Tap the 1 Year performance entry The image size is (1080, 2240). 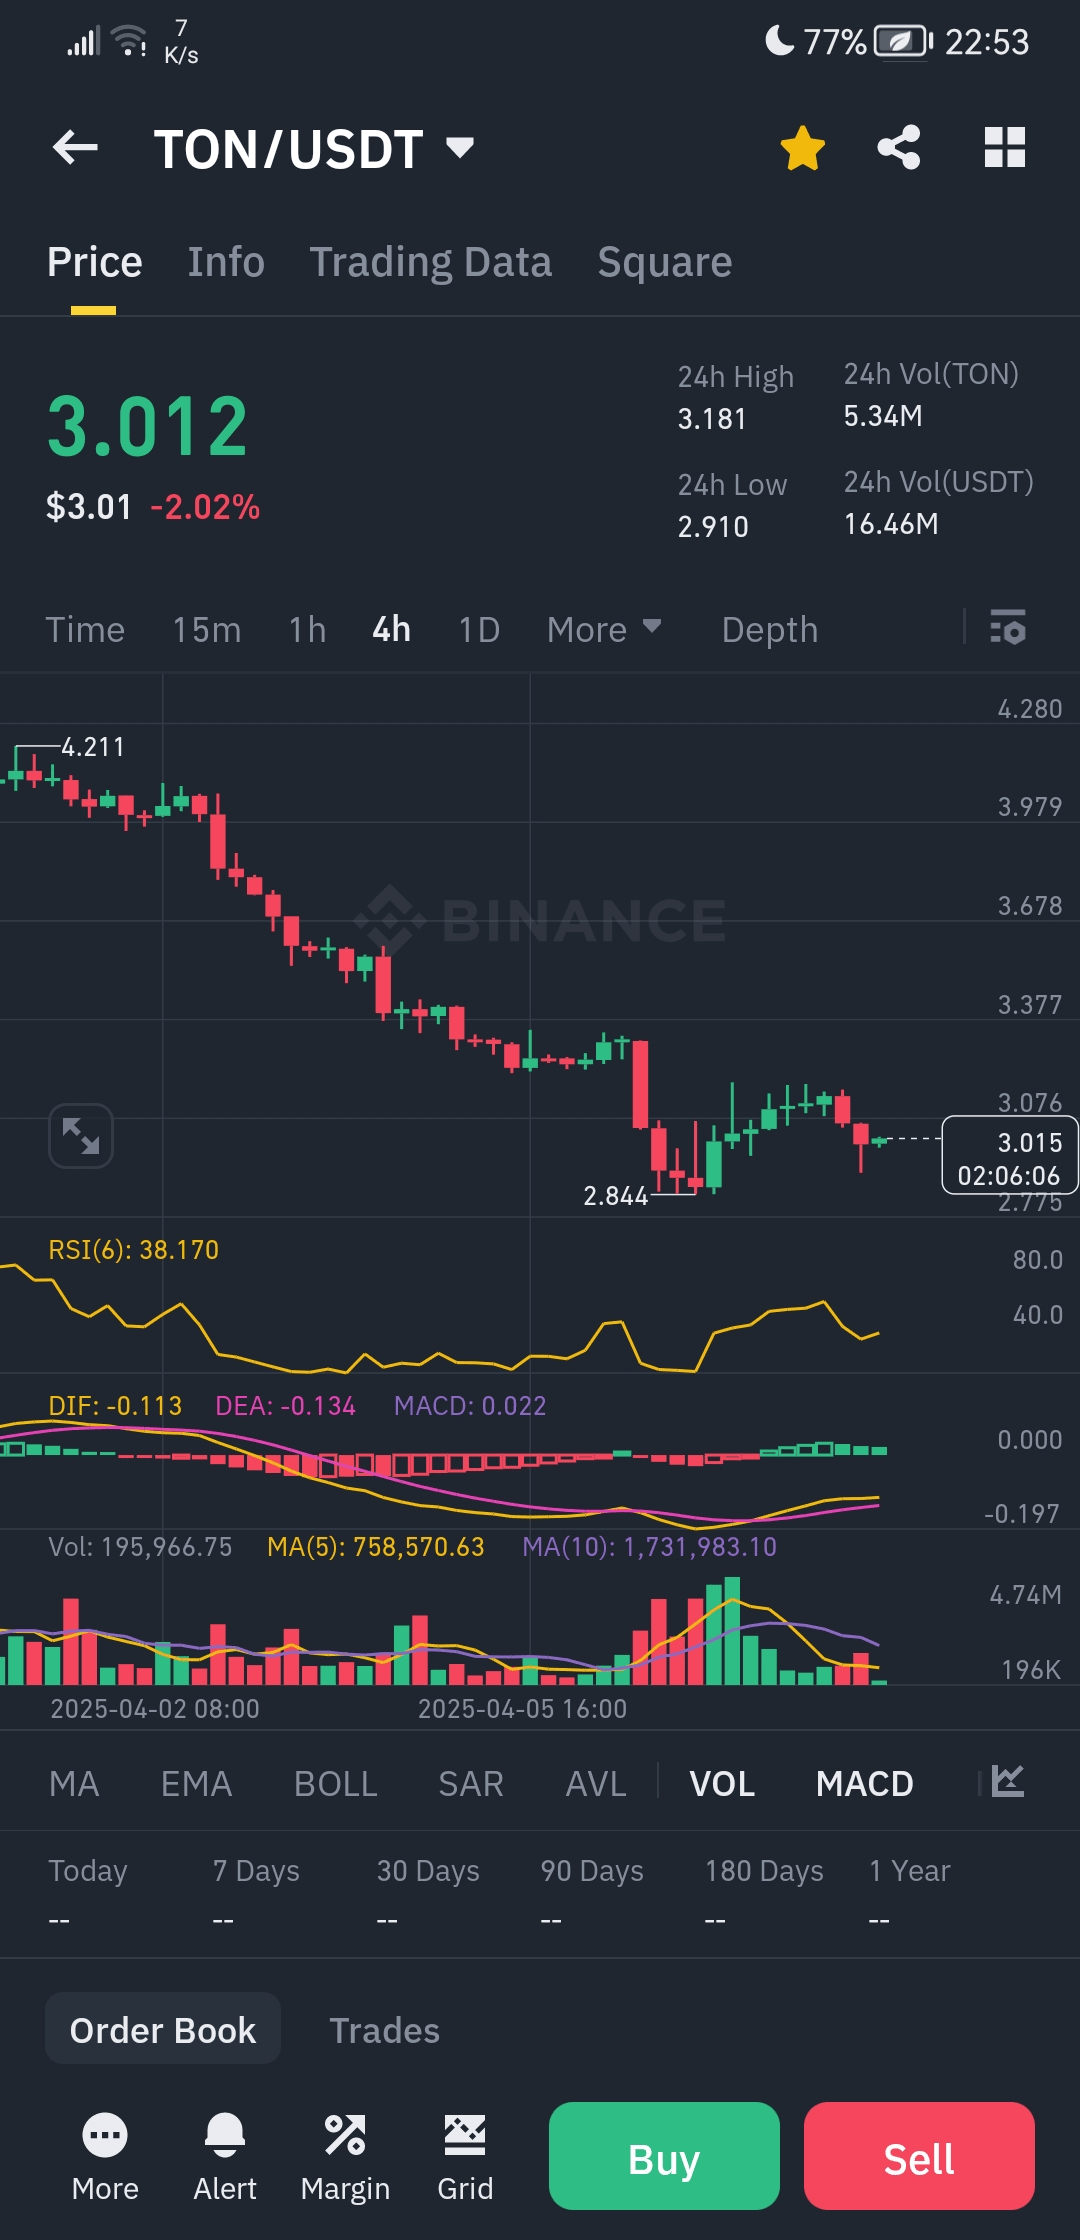point(909,1894)
